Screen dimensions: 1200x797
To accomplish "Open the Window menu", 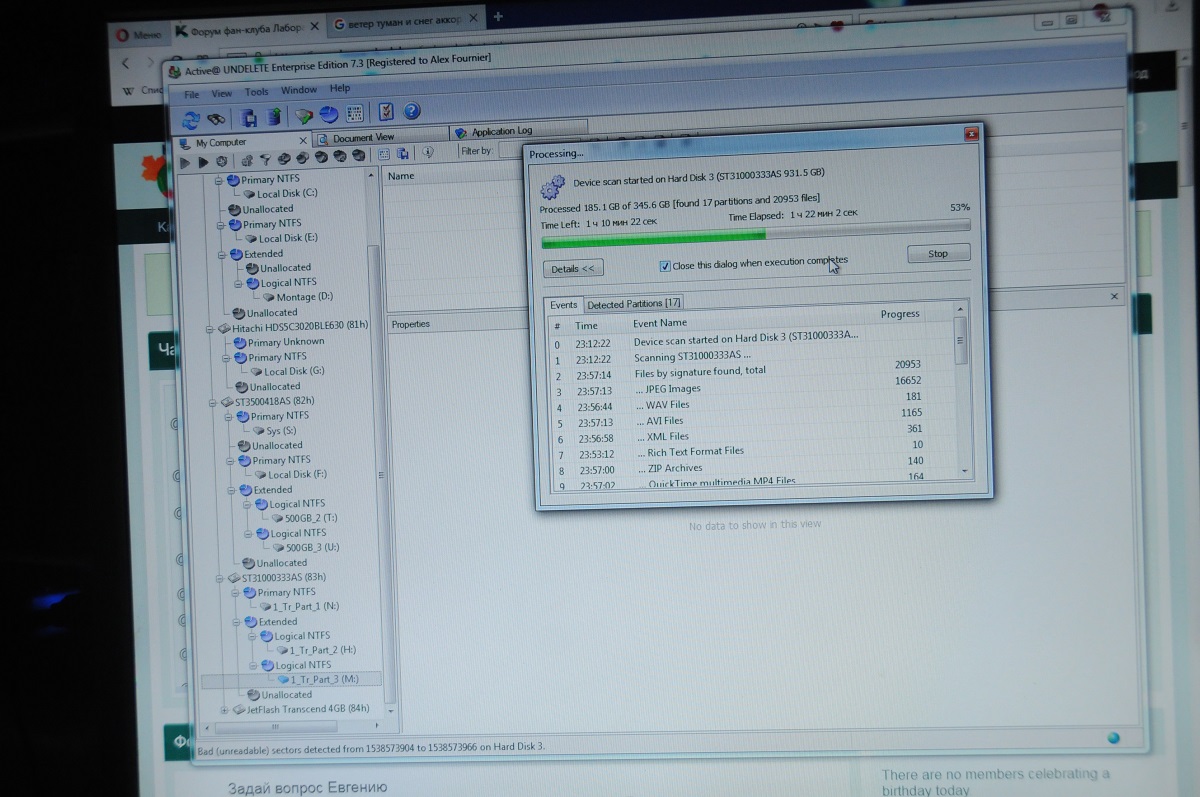I will [x=299, y=90].
